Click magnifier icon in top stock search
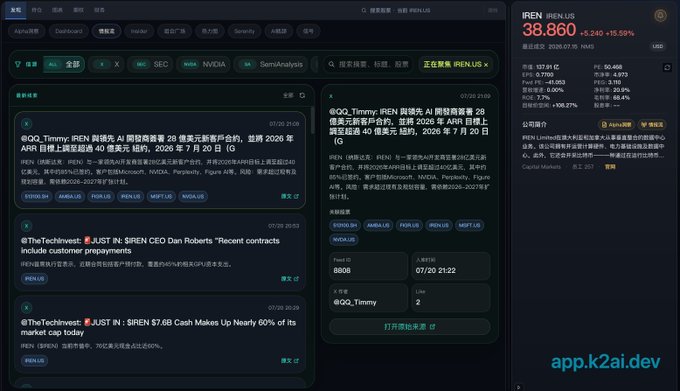This screenshot has height=391, width=680. pos(364,10)
